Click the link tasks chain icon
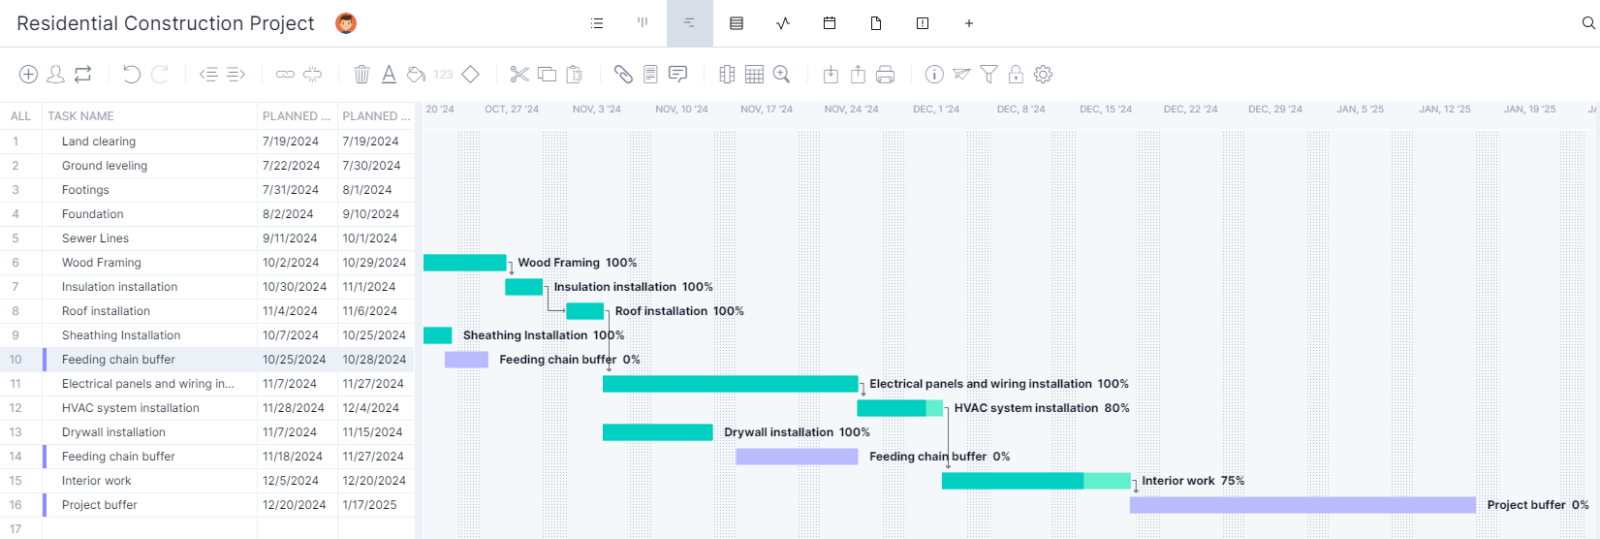Screen dimensions: 1600x539 point(285,74)
